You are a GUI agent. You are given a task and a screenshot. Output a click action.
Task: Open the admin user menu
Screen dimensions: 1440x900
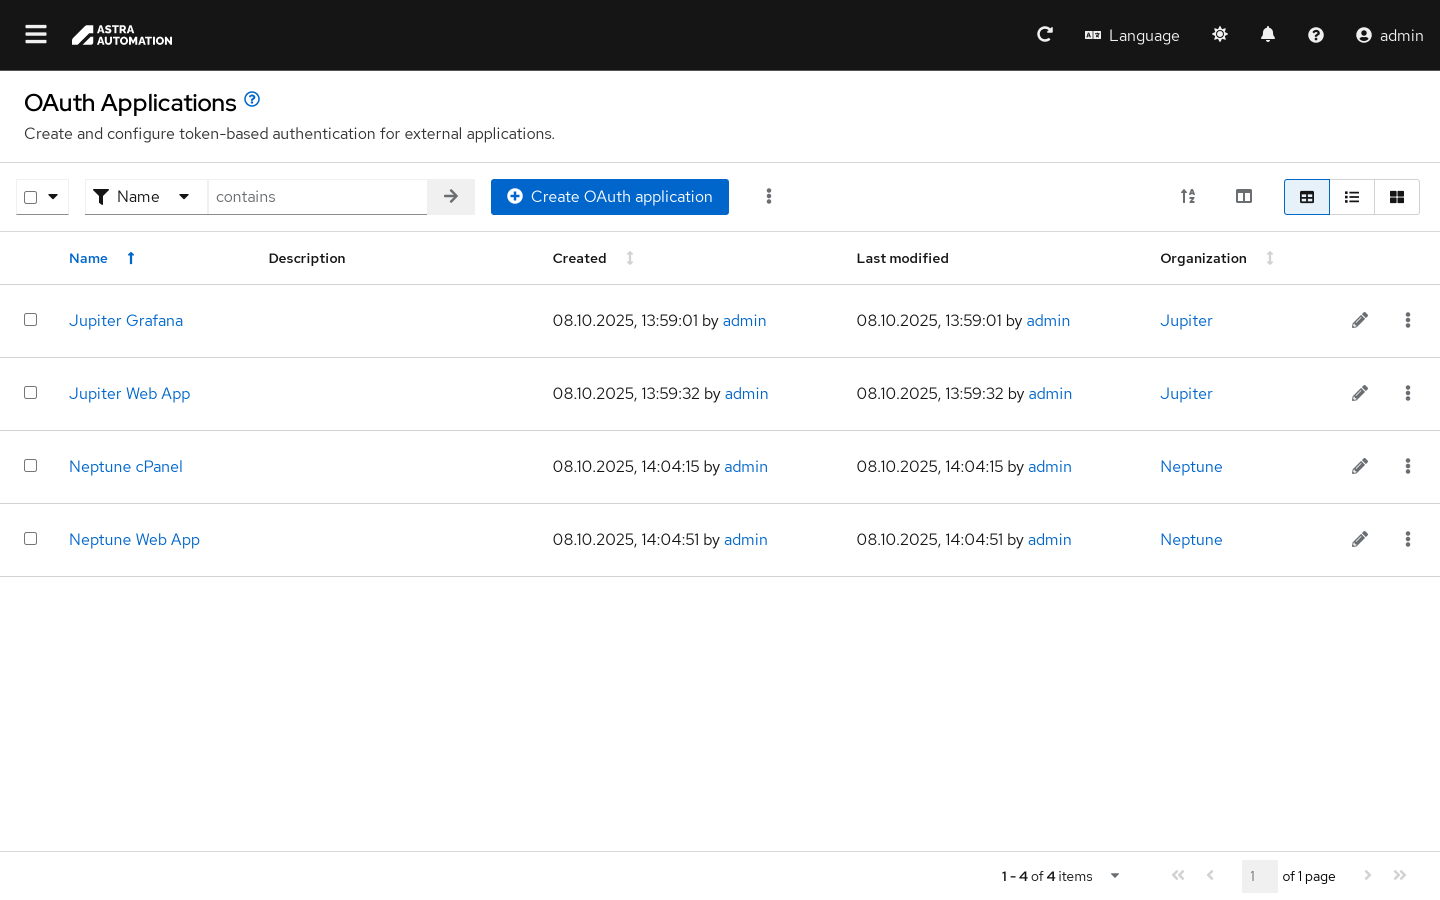click(x=1389, y=35)
